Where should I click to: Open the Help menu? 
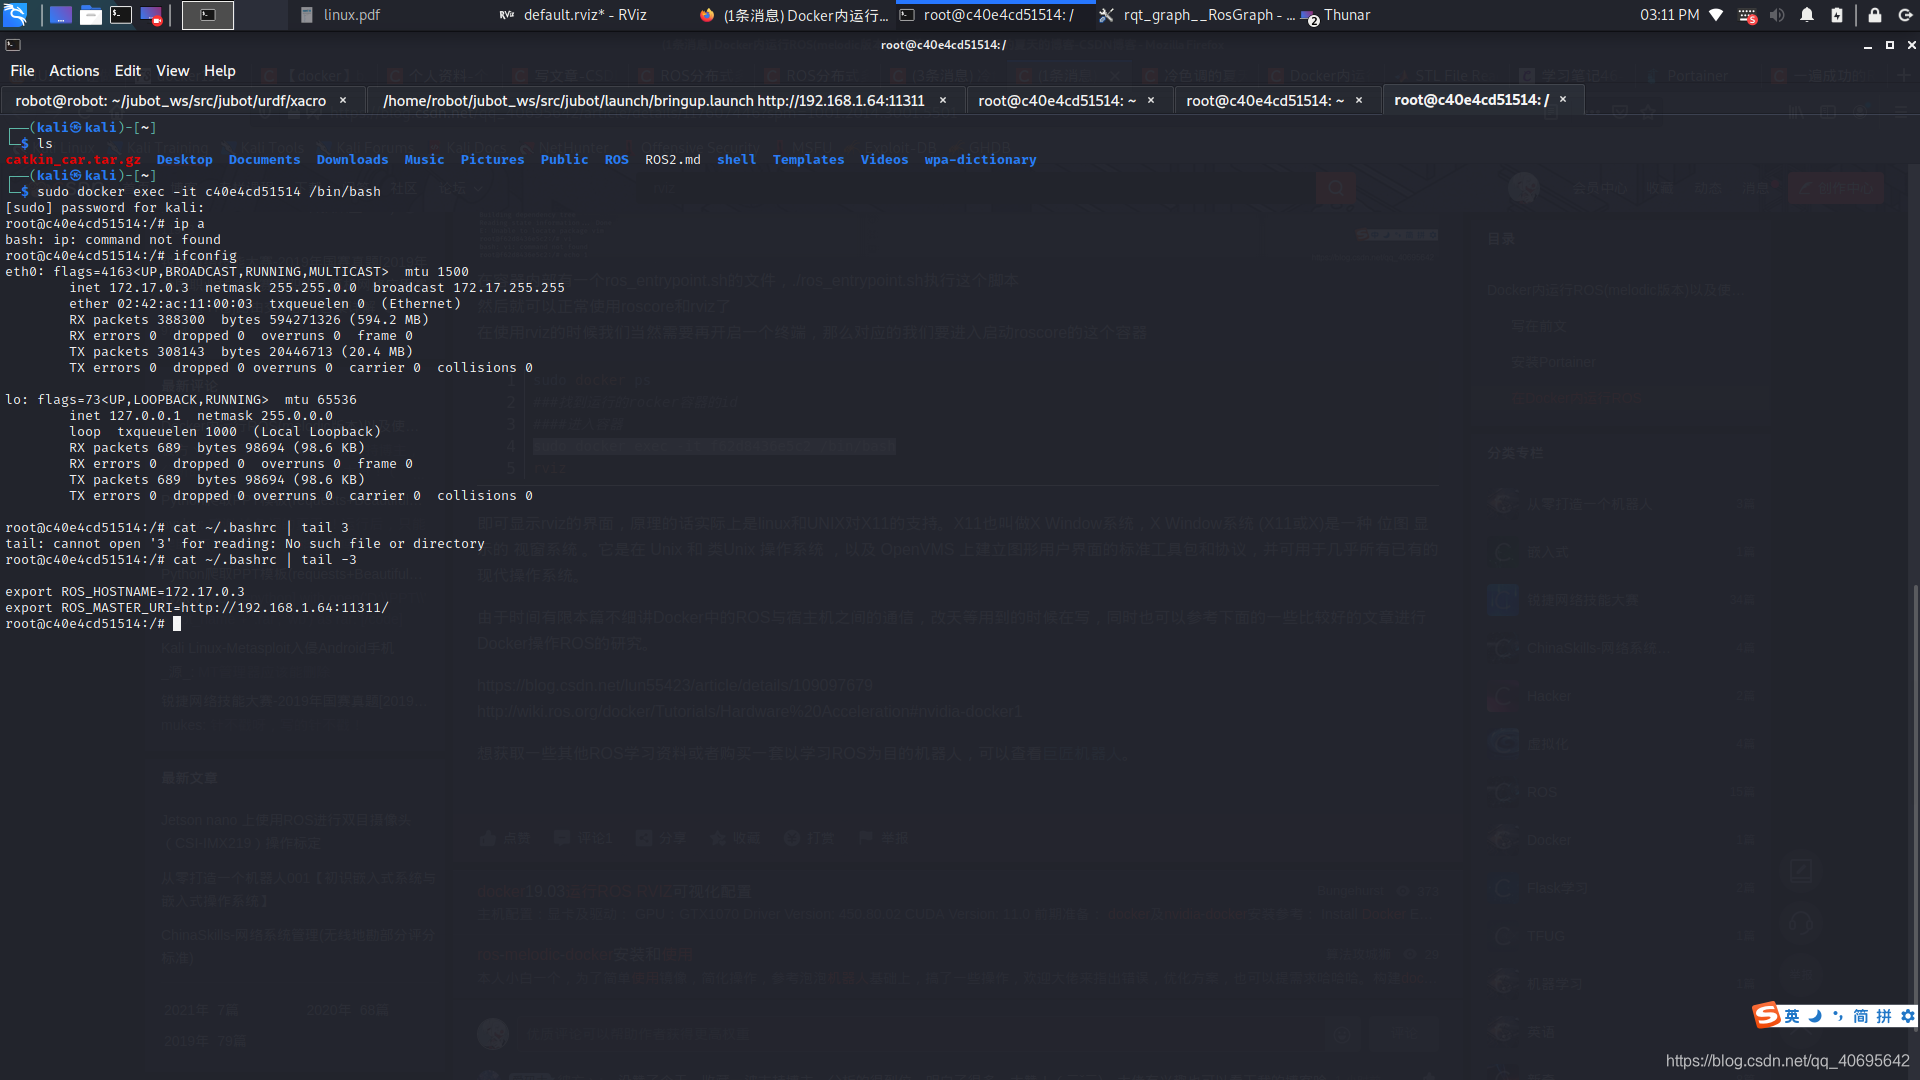coord(220,71)
